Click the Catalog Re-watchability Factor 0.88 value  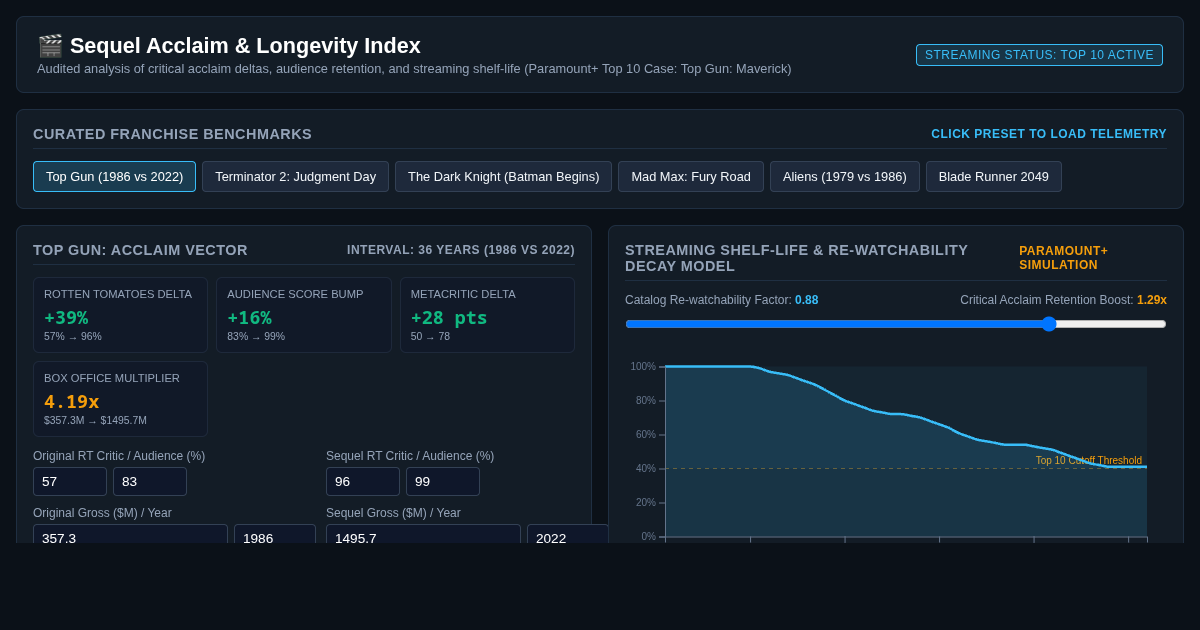coord(806,300)
